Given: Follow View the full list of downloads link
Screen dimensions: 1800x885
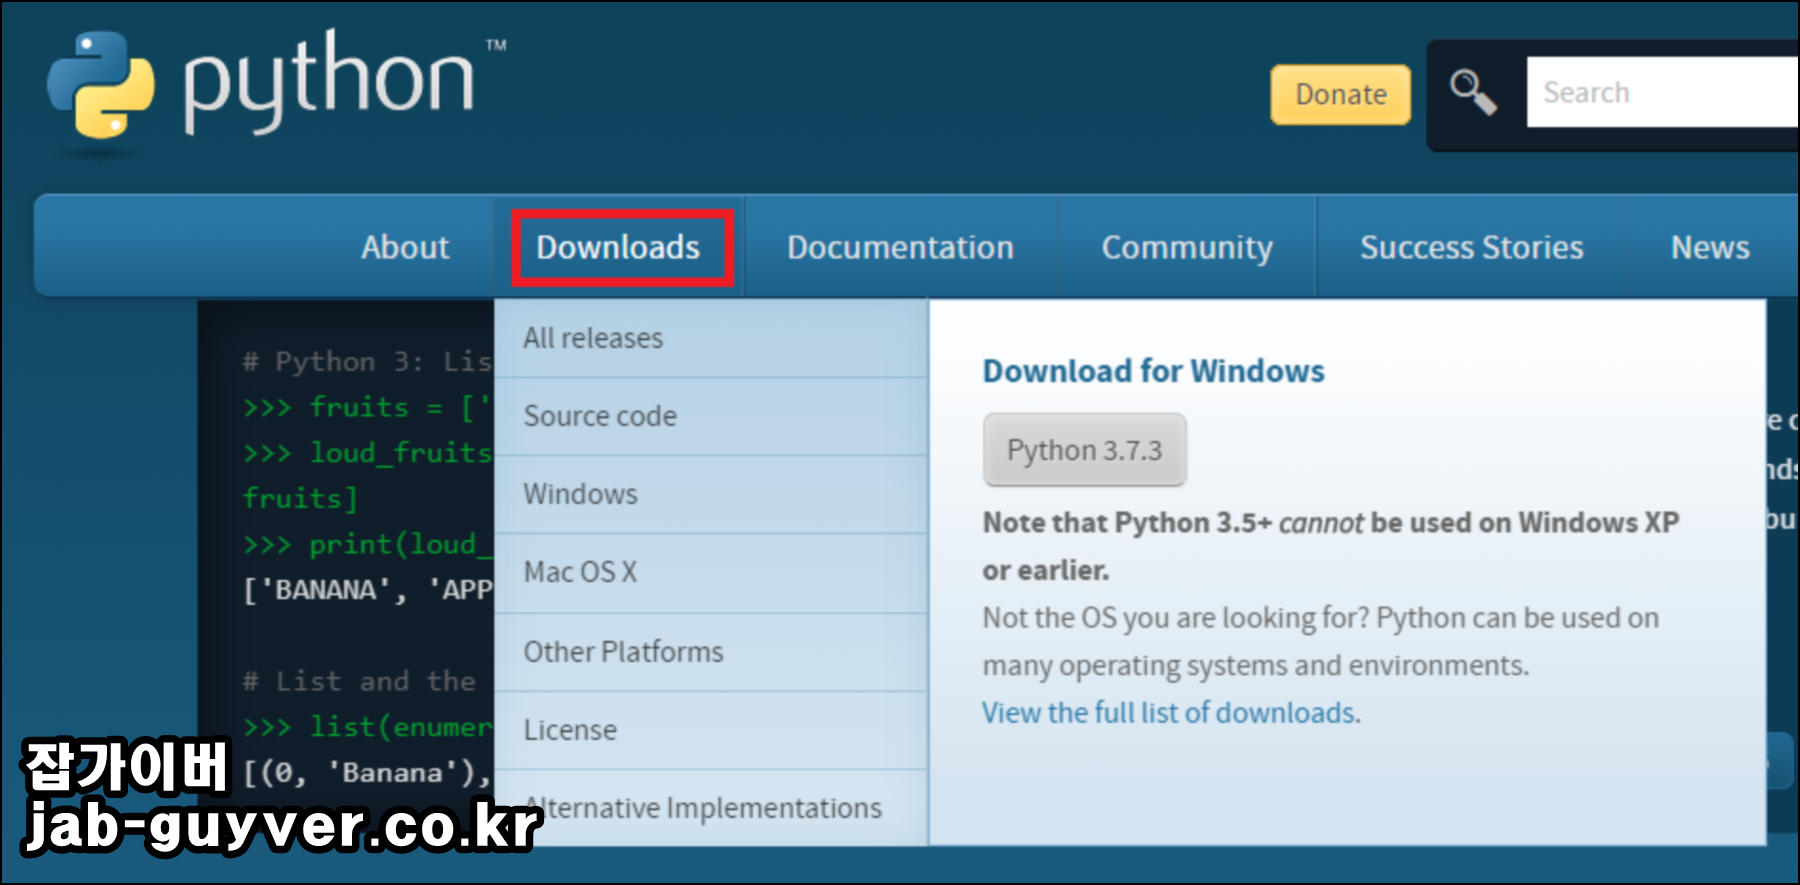Looking at the screenshot, I should pos(1169,713).
